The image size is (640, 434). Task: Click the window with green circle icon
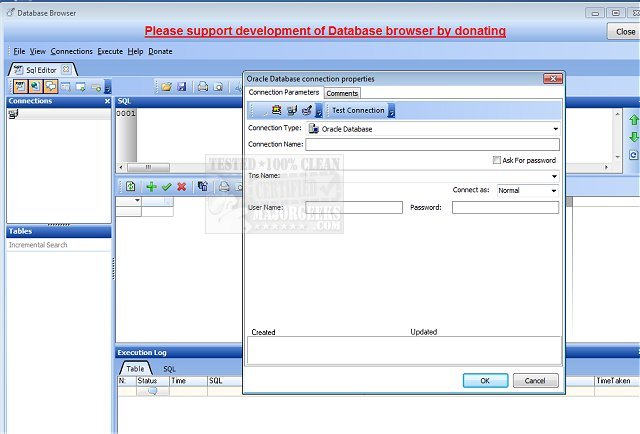pos(96,87)
